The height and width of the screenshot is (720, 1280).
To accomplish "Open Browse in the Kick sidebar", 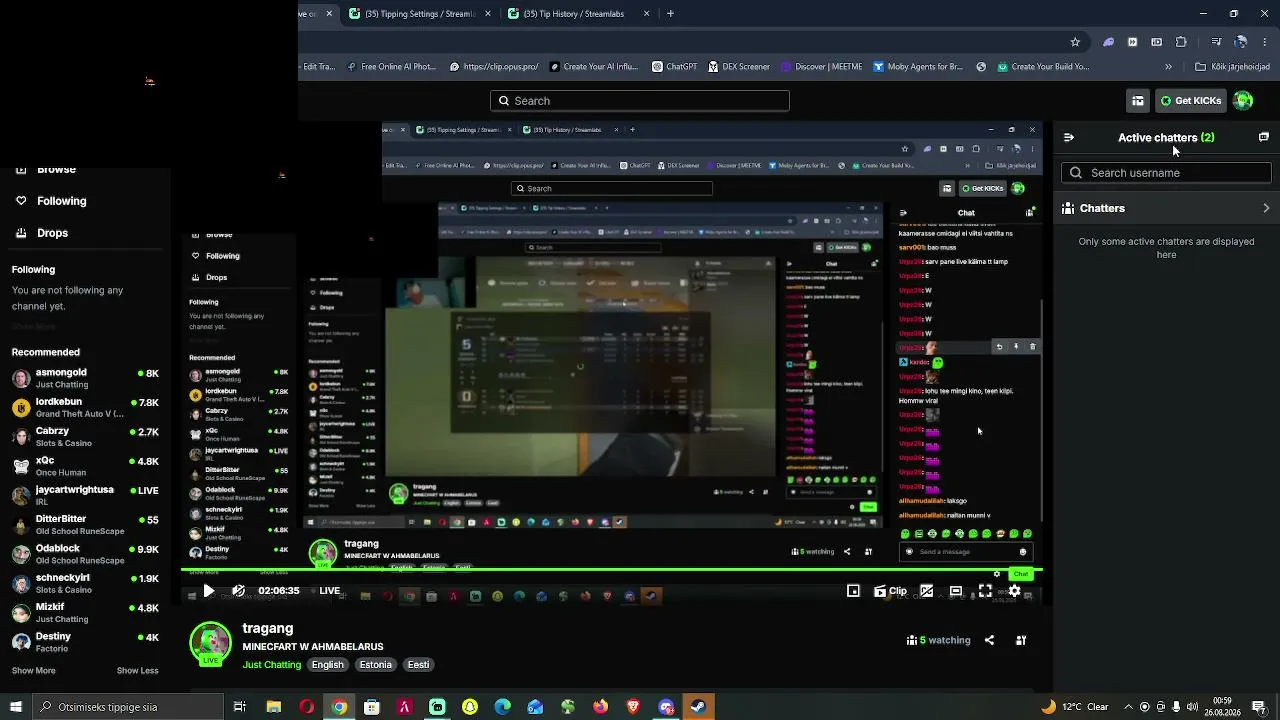I will (45, 170).
